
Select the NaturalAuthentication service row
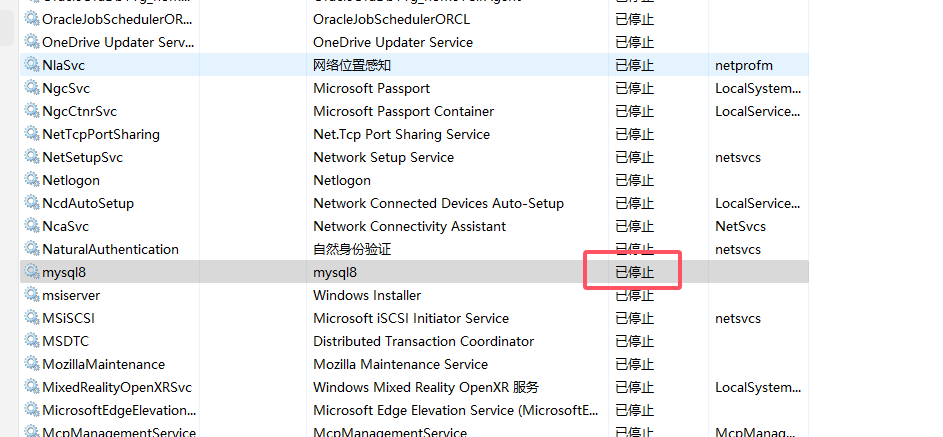(414, 249)
